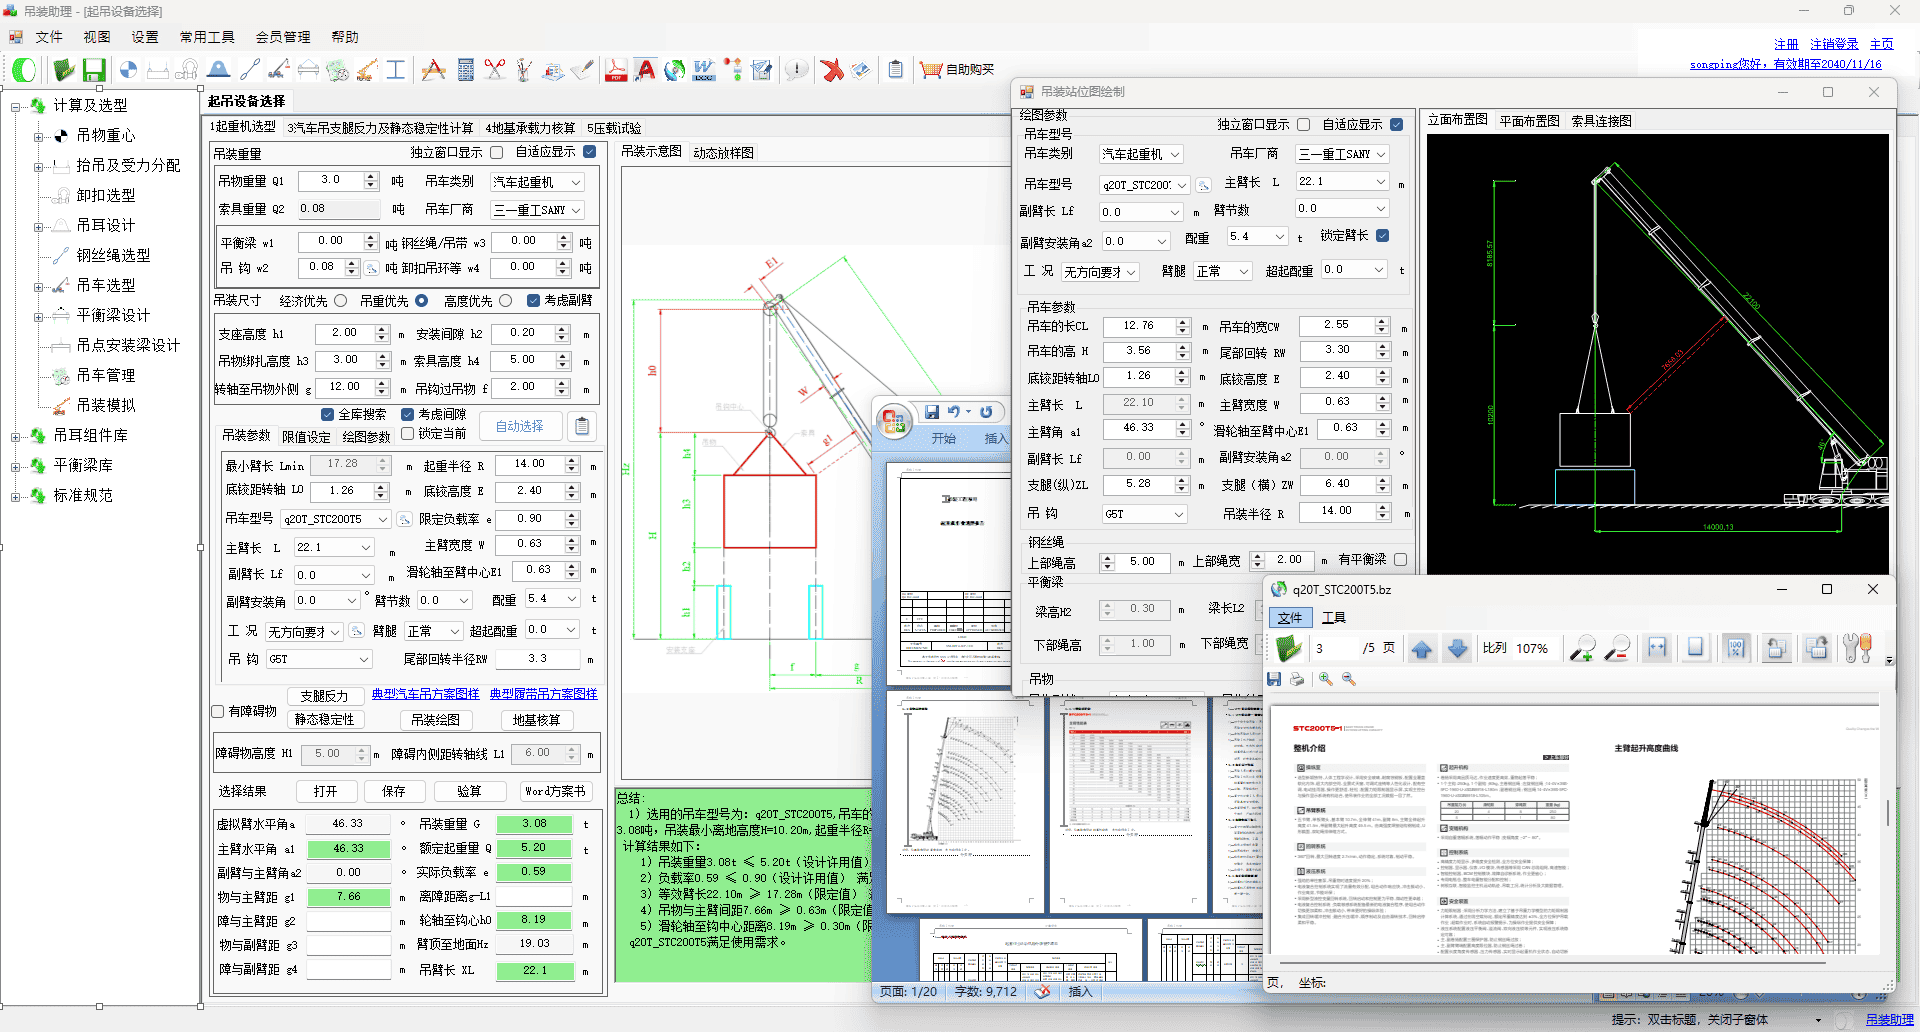Expand the 吊耳设计 tree node

click(39, 226)
